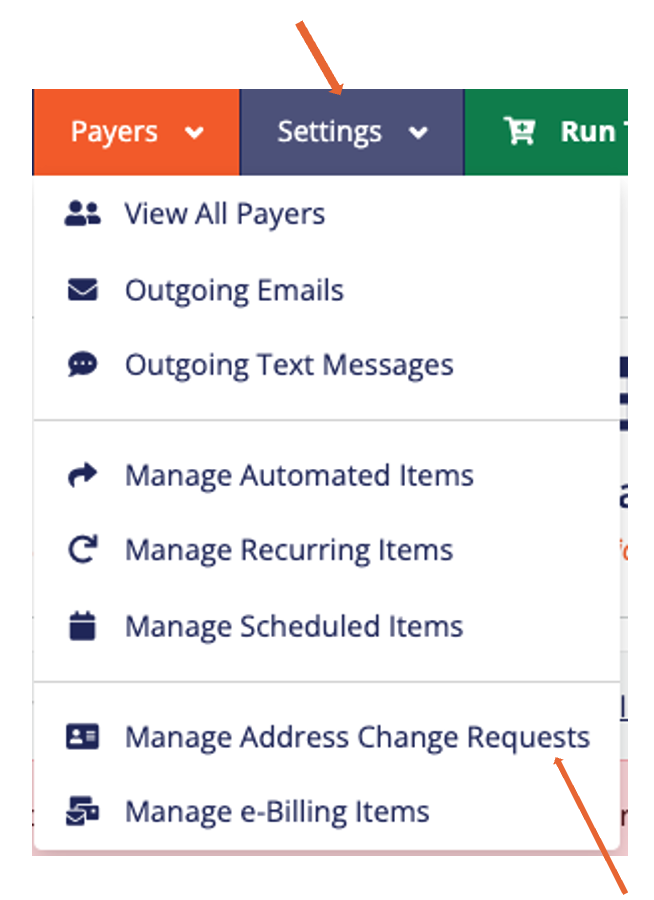Click the ID card icon for Address Change
Image resolution: width=654 pixels, height=900 pixels.
pyautogui.click(x=82, y=736)
